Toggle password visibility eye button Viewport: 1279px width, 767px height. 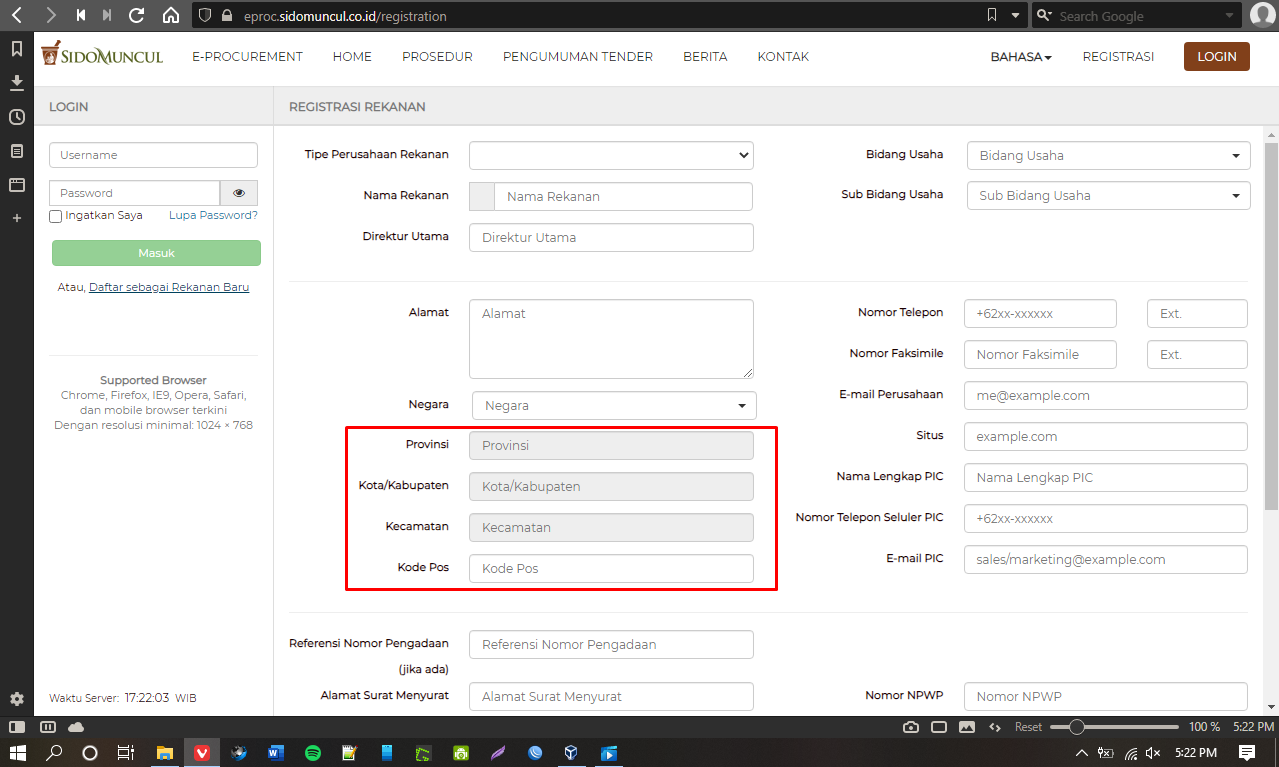click(x=239, y=193)
